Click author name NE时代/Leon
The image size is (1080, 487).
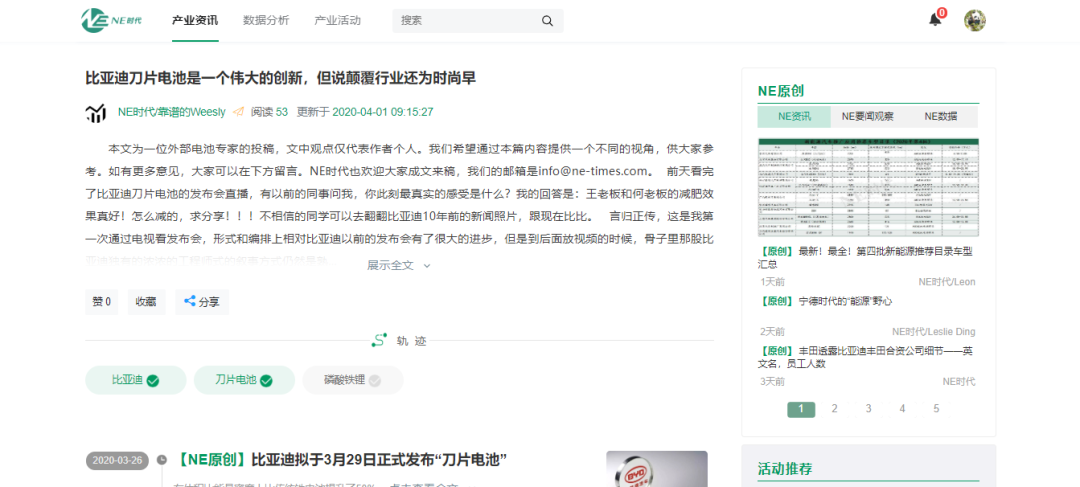click(x=947, y=282)
